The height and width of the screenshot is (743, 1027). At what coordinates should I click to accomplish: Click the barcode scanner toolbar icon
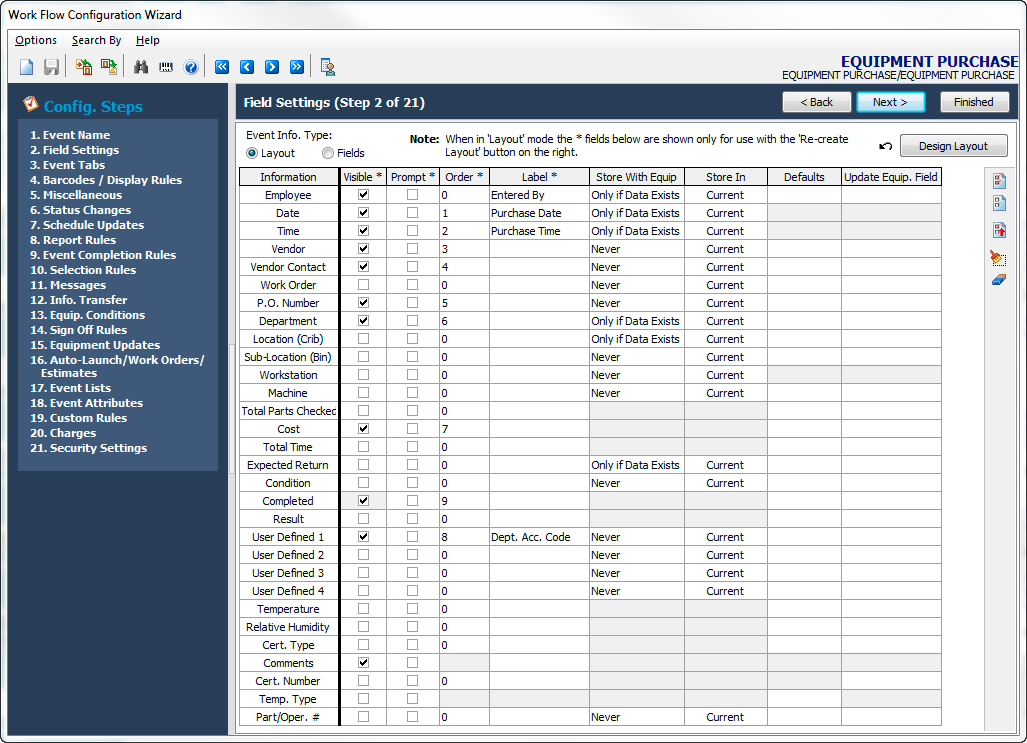[166, 67]
